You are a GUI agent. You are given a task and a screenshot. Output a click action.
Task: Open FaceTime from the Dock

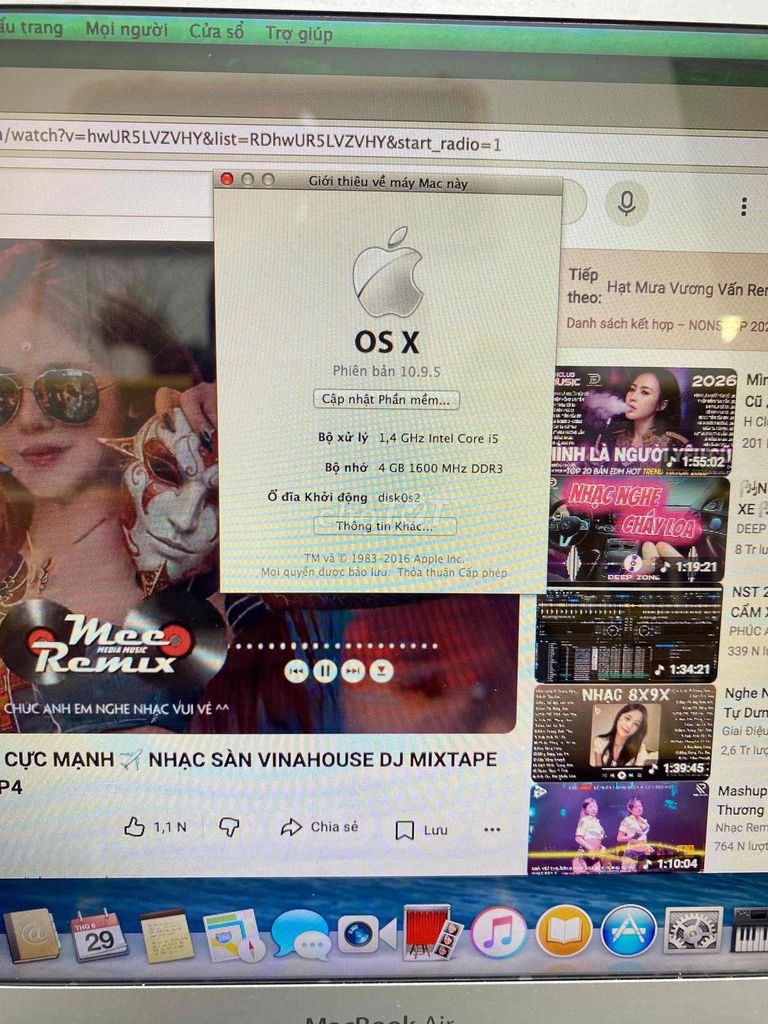click(x=366, y=934)
